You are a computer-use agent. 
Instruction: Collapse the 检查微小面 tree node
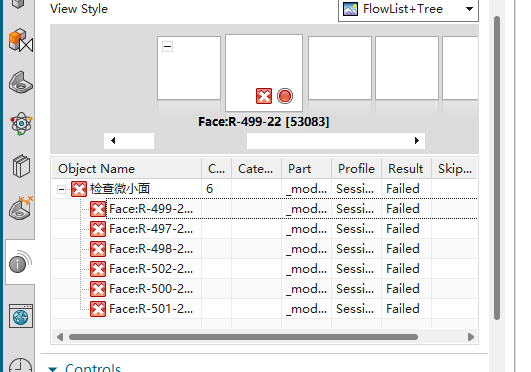(61, 189)
